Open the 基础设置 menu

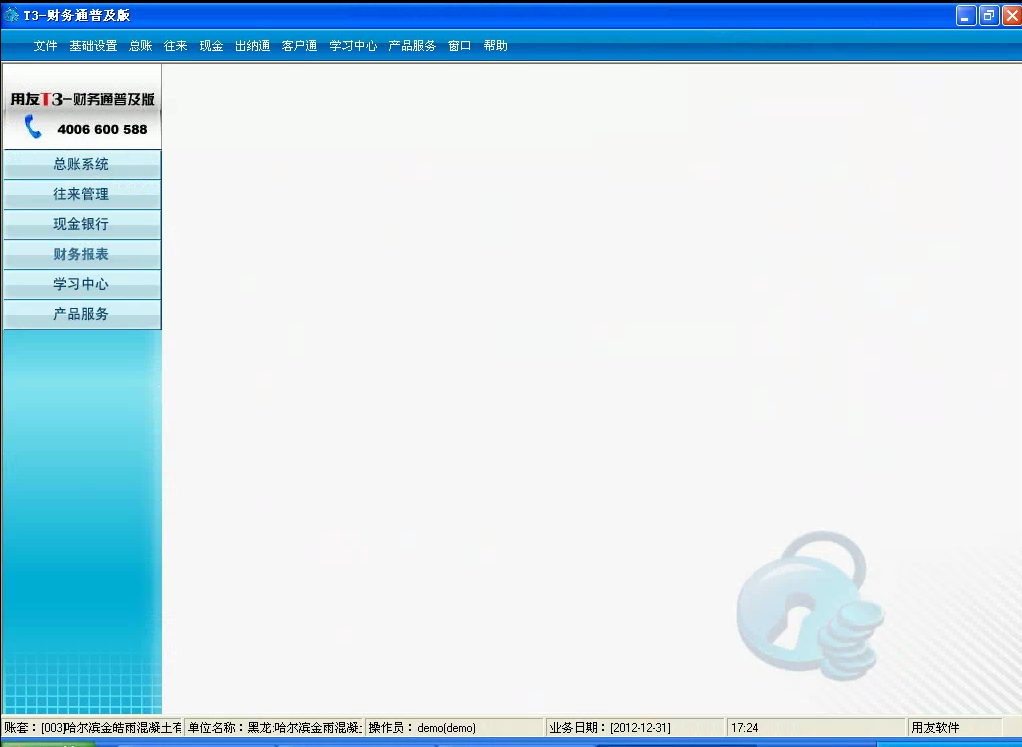[93, 46]
